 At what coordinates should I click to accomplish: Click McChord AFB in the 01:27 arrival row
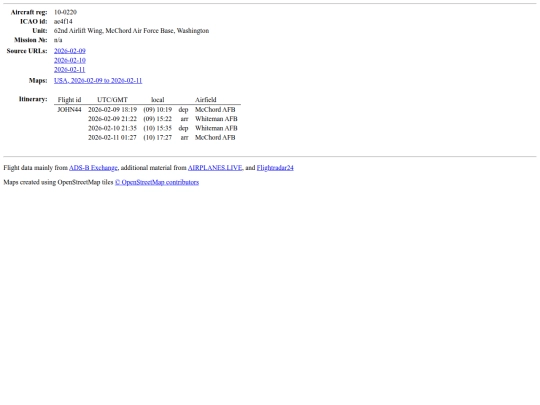click(x=215, y=138)
